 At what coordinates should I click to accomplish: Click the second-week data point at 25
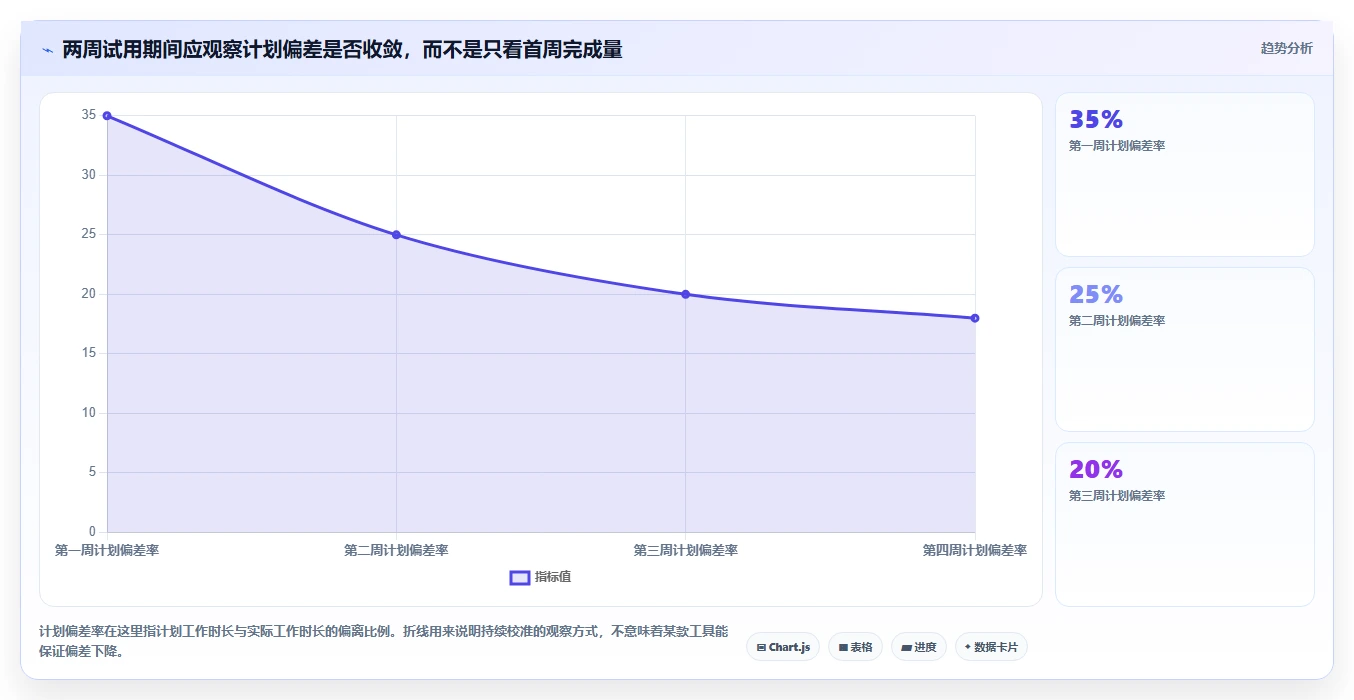point(396,235)
